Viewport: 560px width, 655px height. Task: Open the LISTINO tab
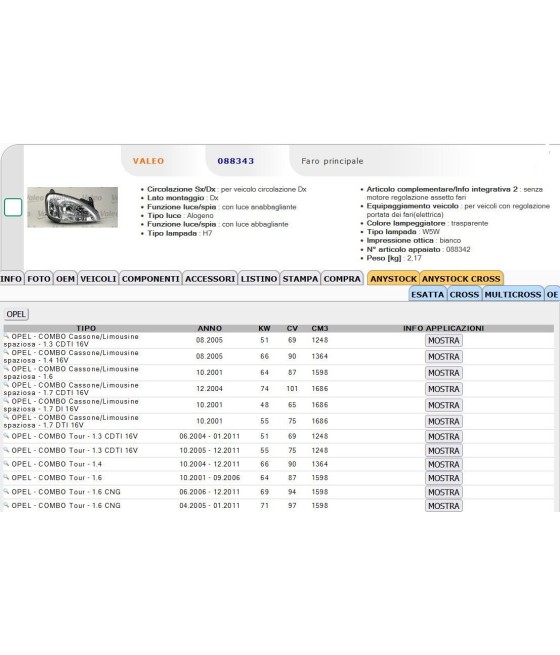tap(259, 279)
